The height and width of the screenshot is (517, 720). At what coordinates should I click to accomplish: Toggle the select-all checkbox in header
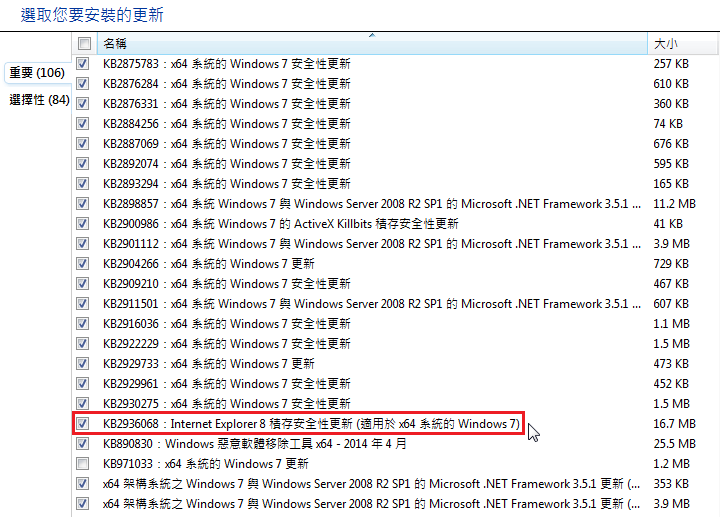pyautogui.click(x=84, y=44)
